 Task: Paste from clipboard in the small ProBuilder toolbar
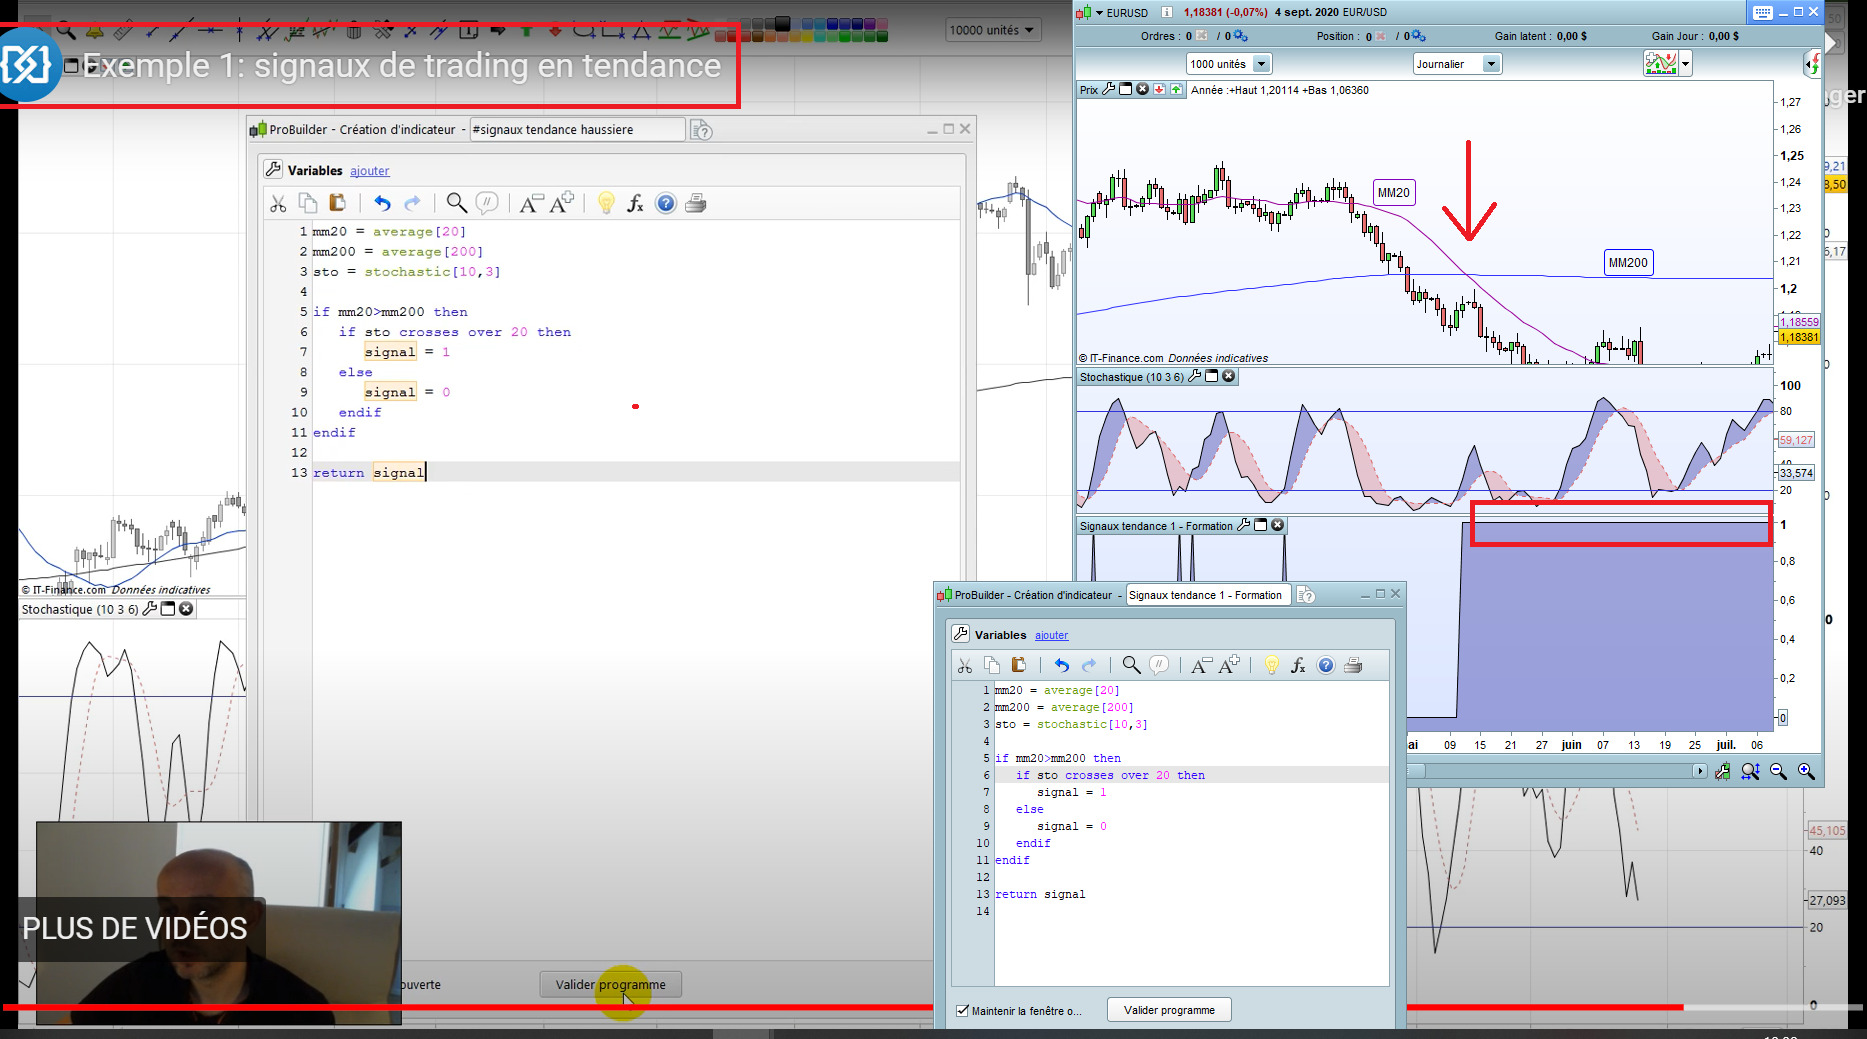pyautogui.click(x=1019, y=665)
